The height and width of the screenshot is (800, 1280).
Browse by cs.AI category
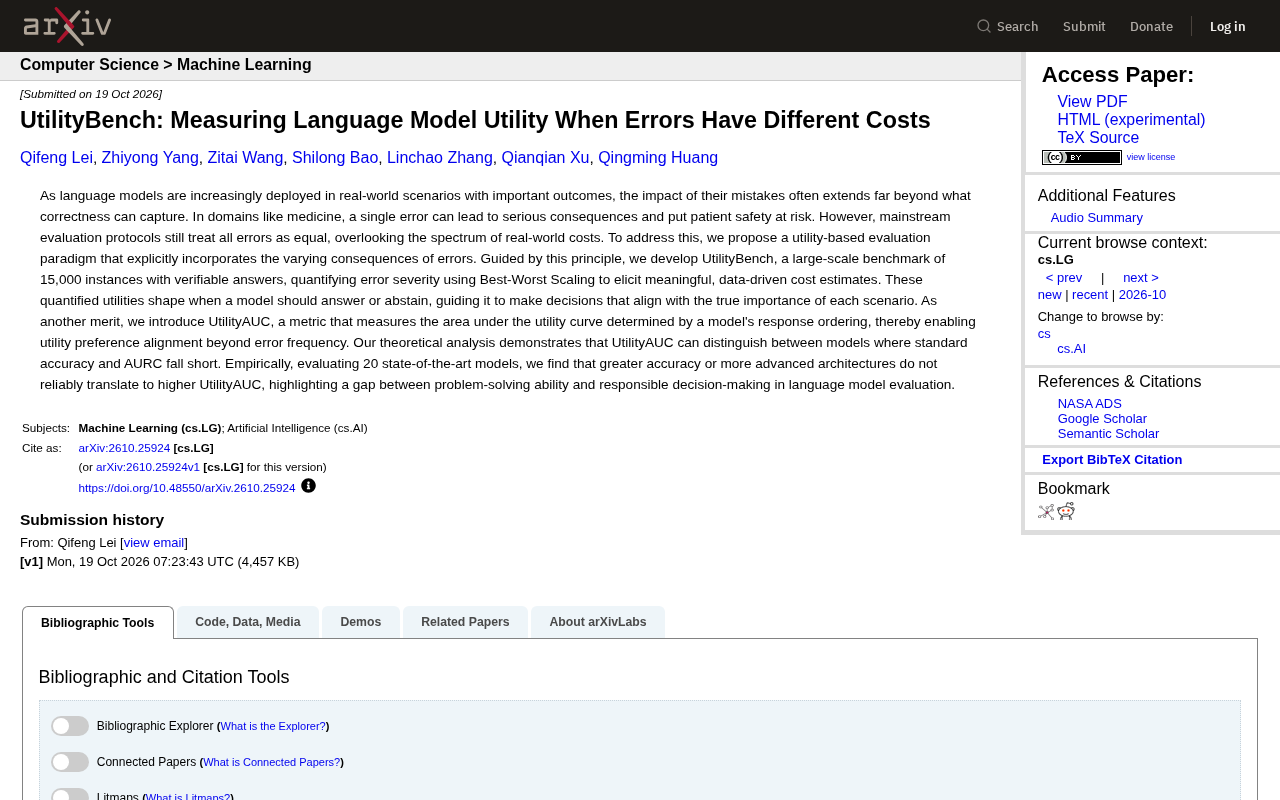tap(1072, 349)
